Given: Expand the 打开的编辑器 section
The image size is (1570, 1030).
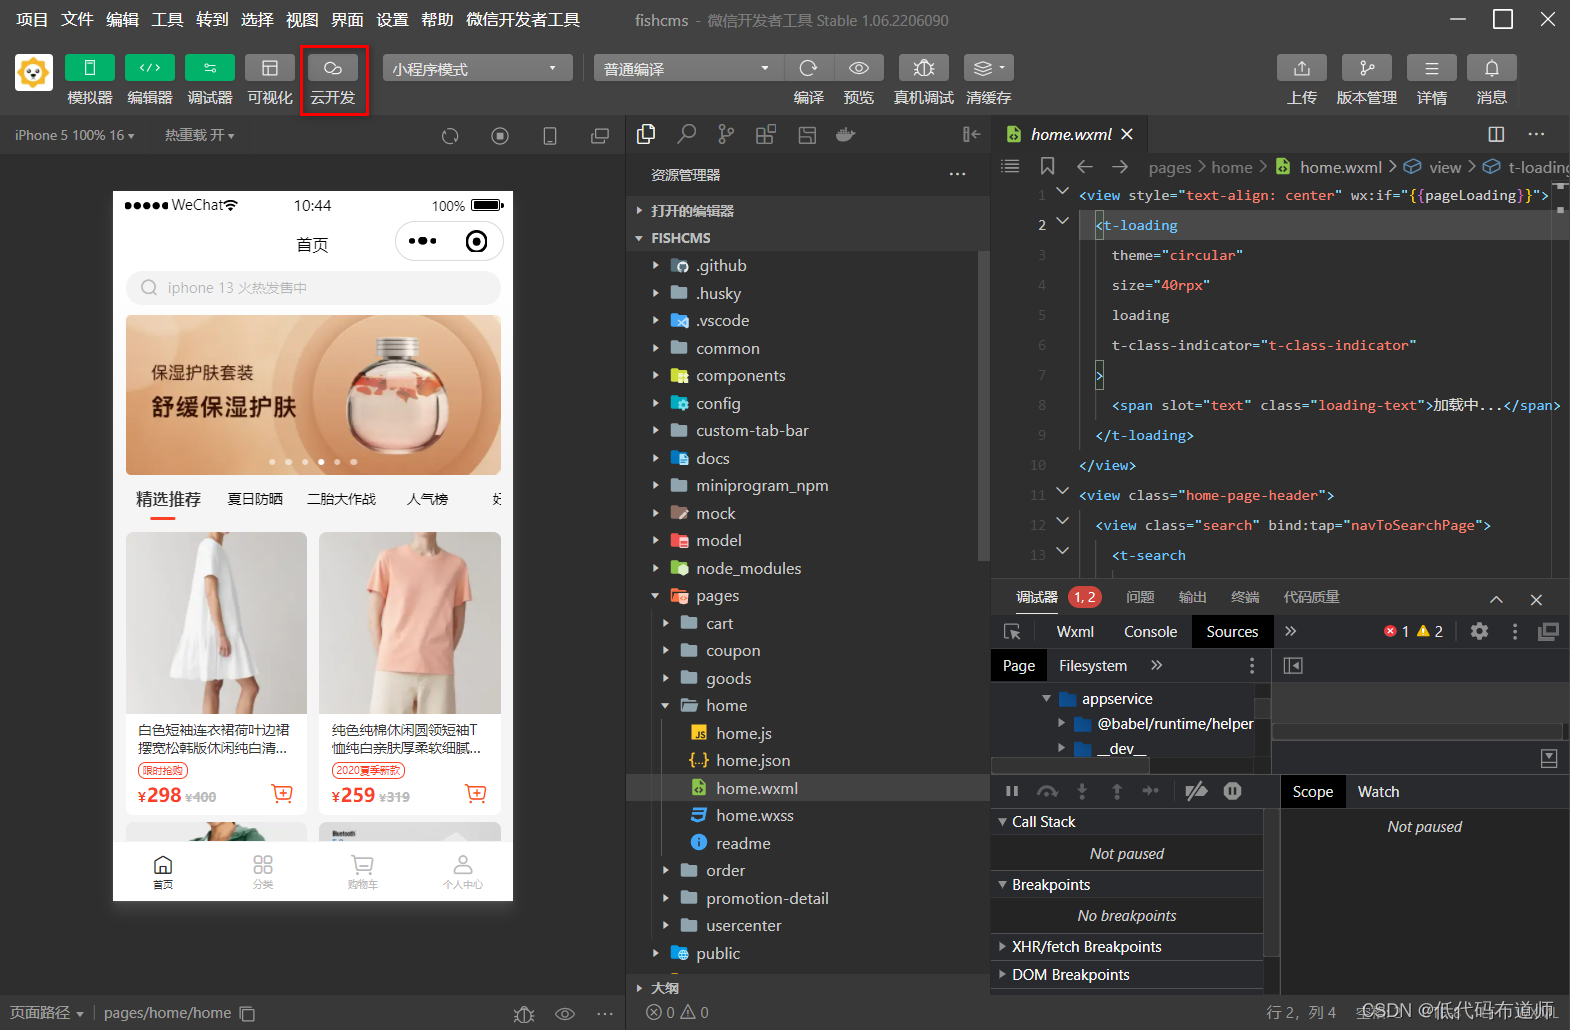Looking at the screenshot, I should (x=692, y=211).
